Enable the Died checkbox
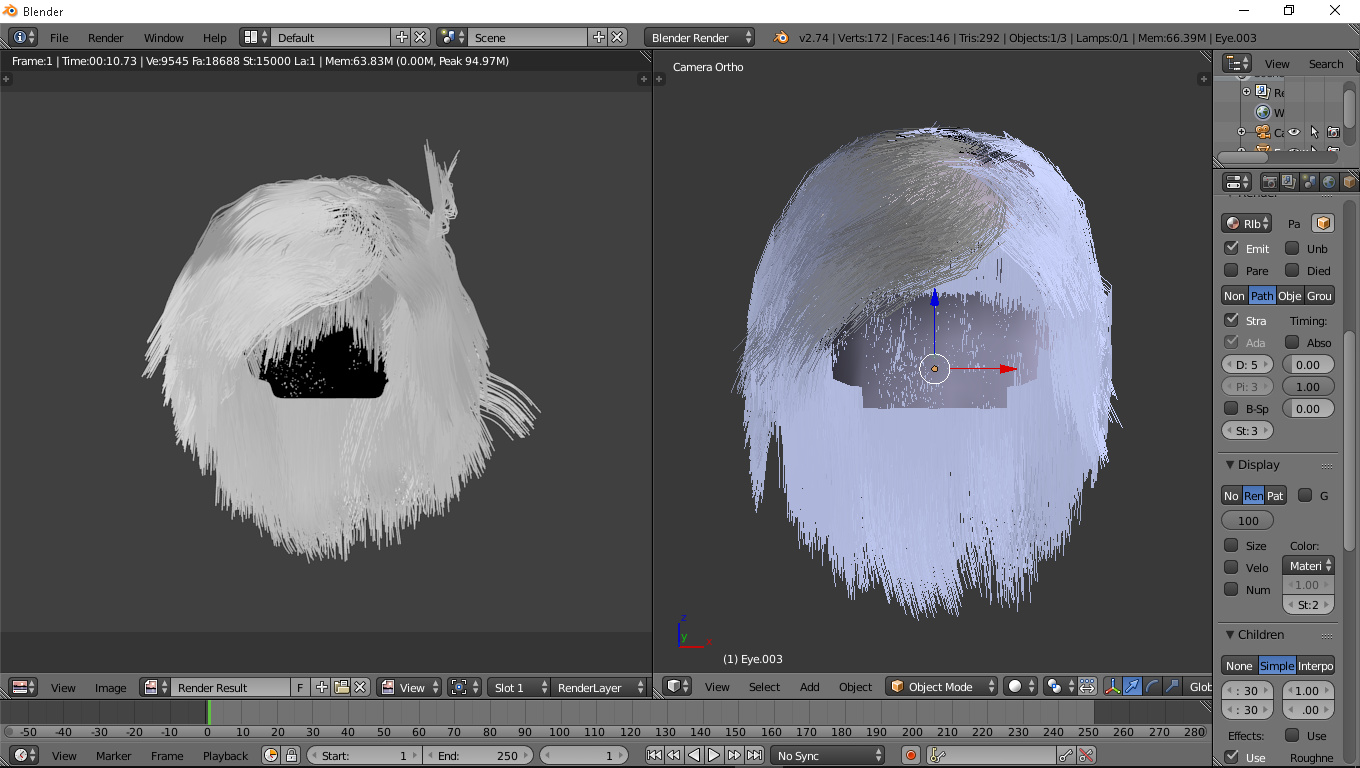The image size is (1360, 768). click(x=1292, y=270)
